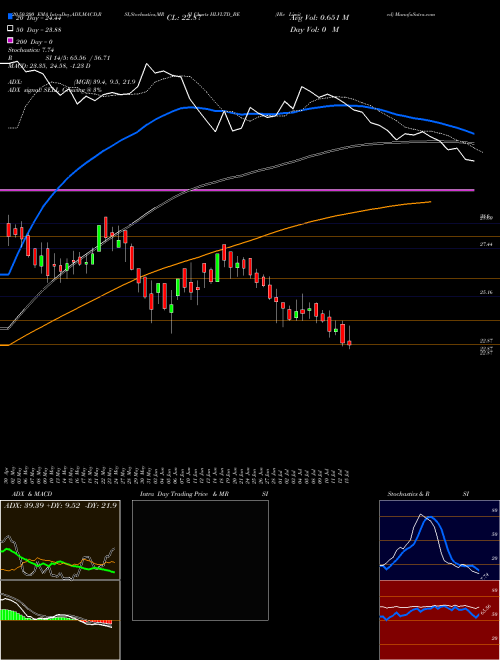Image resolution: width=500 pixels, height=660 pixels.
Task: Select the ADX signal SELL text
Action: (x=55, y=90)
